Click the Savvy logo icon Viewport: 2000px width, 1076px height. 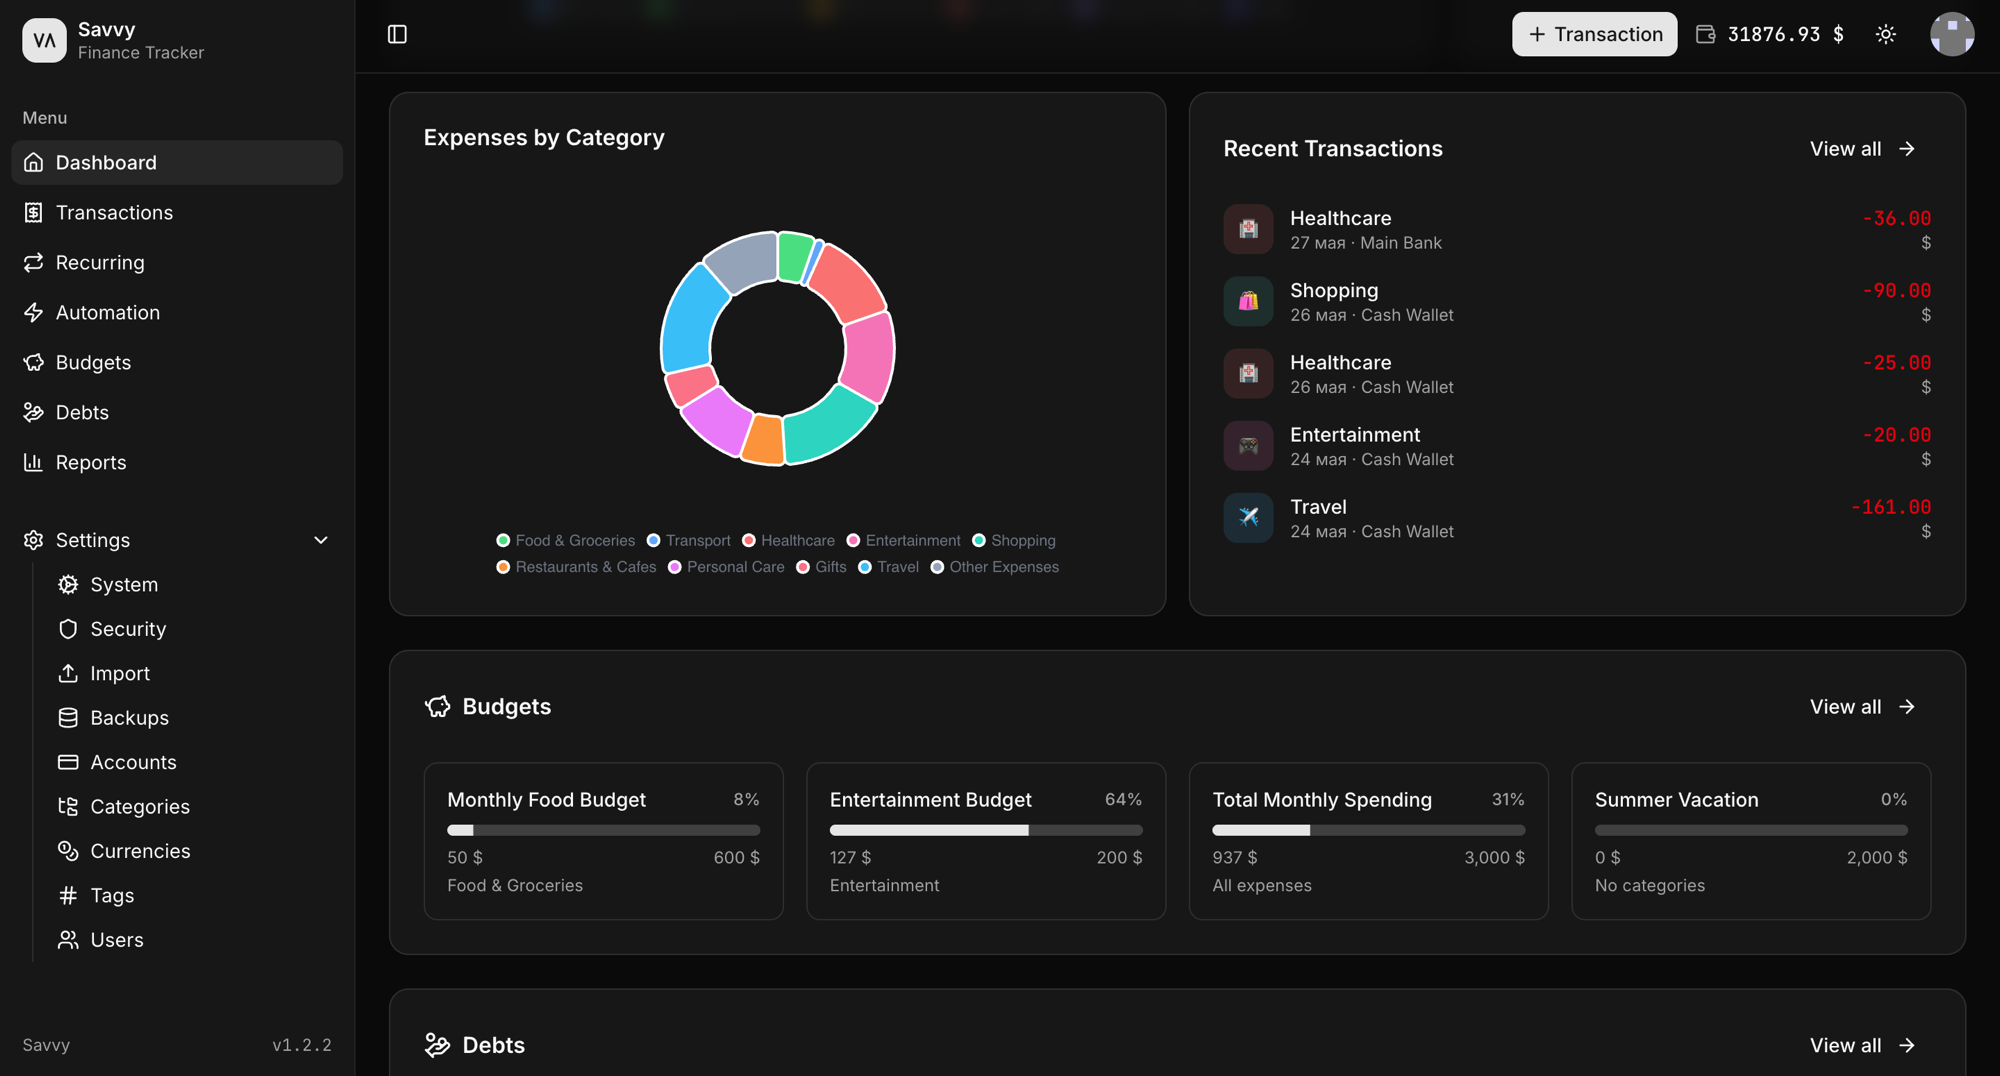44,40
